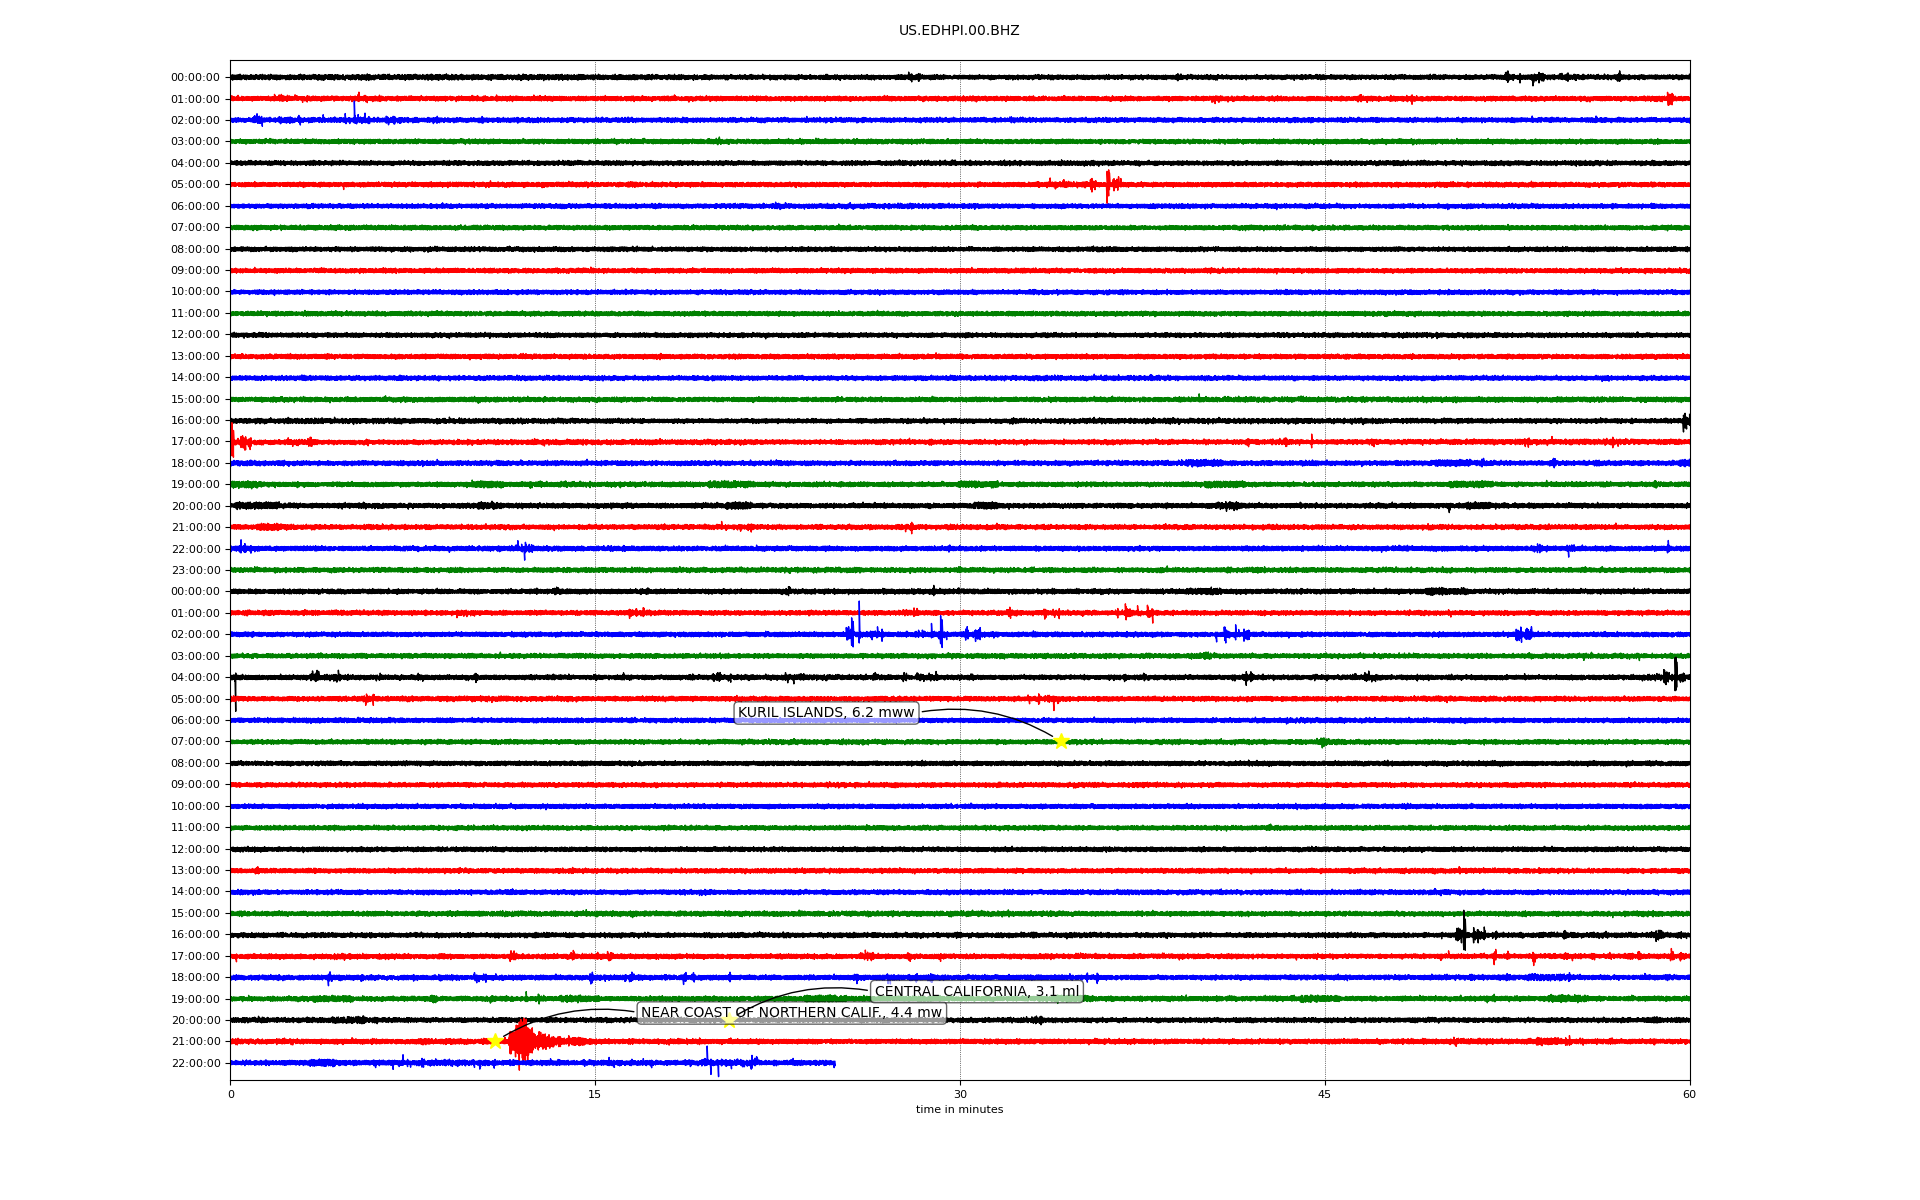
Task: Click the yellow star at Northern Calif. event
Action: [x=495, y=1041]
